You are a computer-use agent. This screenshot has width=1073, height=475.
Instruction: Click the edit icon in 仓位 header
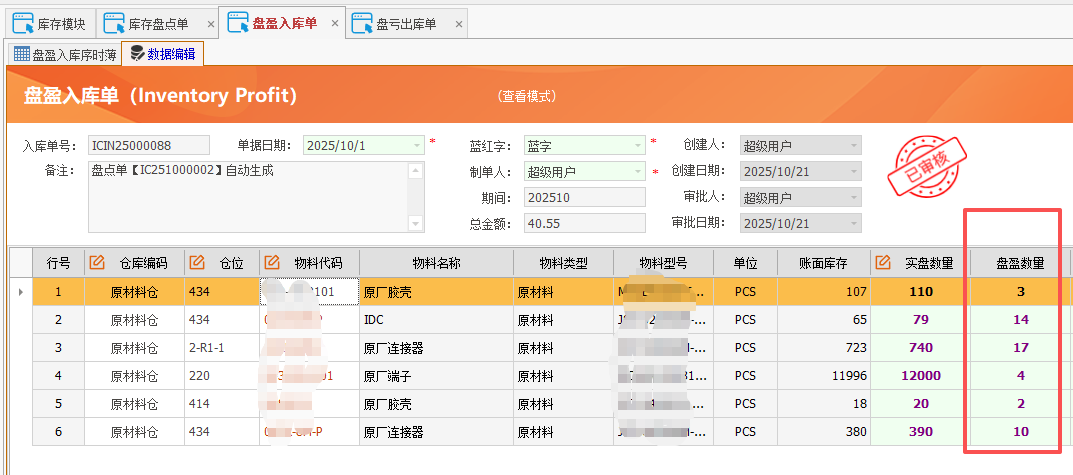pyautogui.click(x=197, y=262)
